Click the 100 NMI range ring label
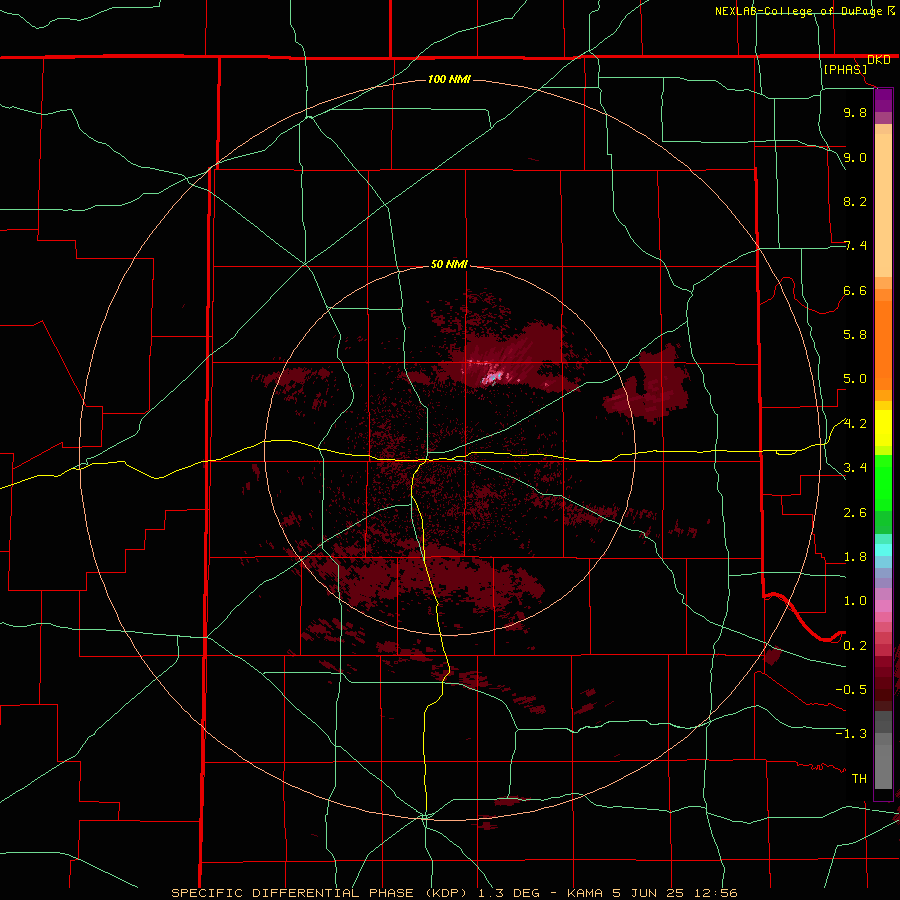 (x=449, y=79)
